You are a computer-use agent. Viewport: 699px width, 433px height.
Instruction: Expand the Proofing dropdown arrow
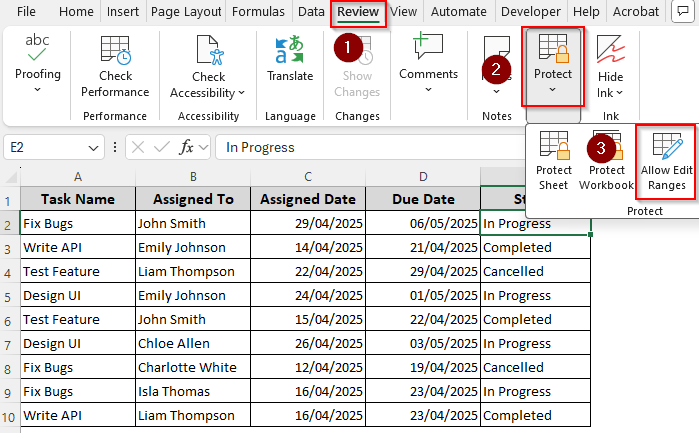(x=37, y=90)
